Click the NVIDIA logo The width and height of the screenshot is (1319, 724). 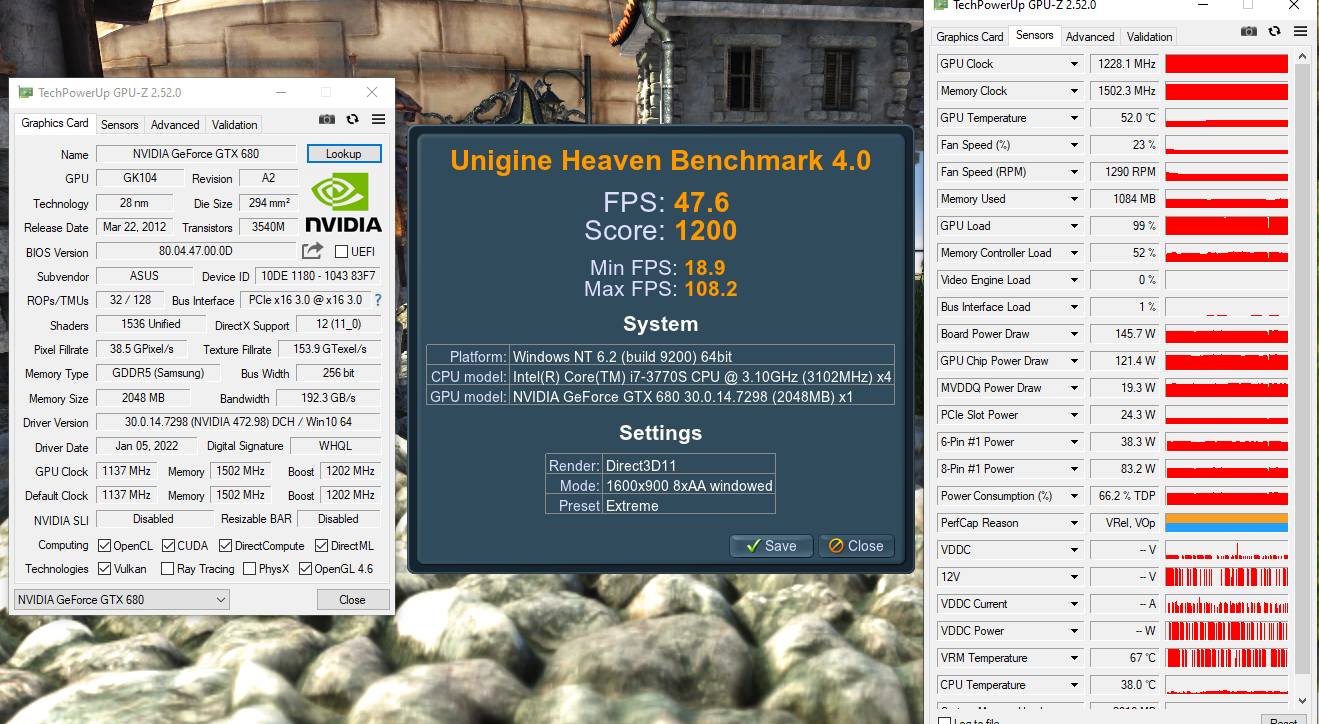[343, 203]
